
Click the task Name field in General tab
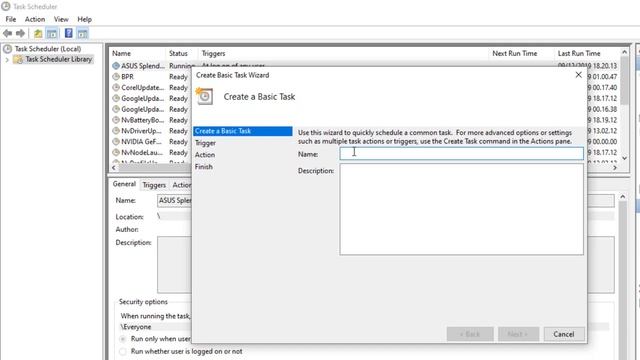tap(174, 200)
